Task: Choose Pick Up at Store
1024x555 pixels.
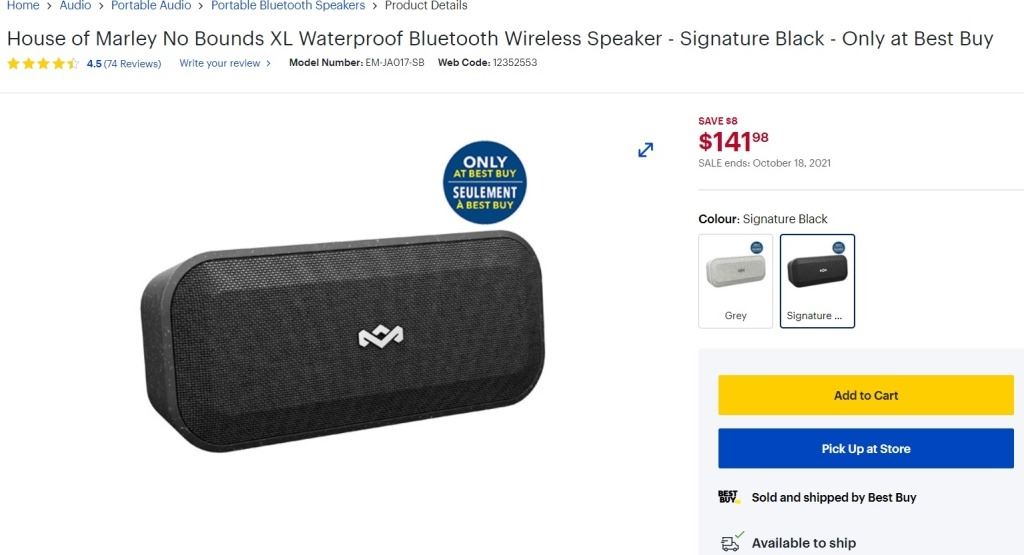Action: coord(866,449)
